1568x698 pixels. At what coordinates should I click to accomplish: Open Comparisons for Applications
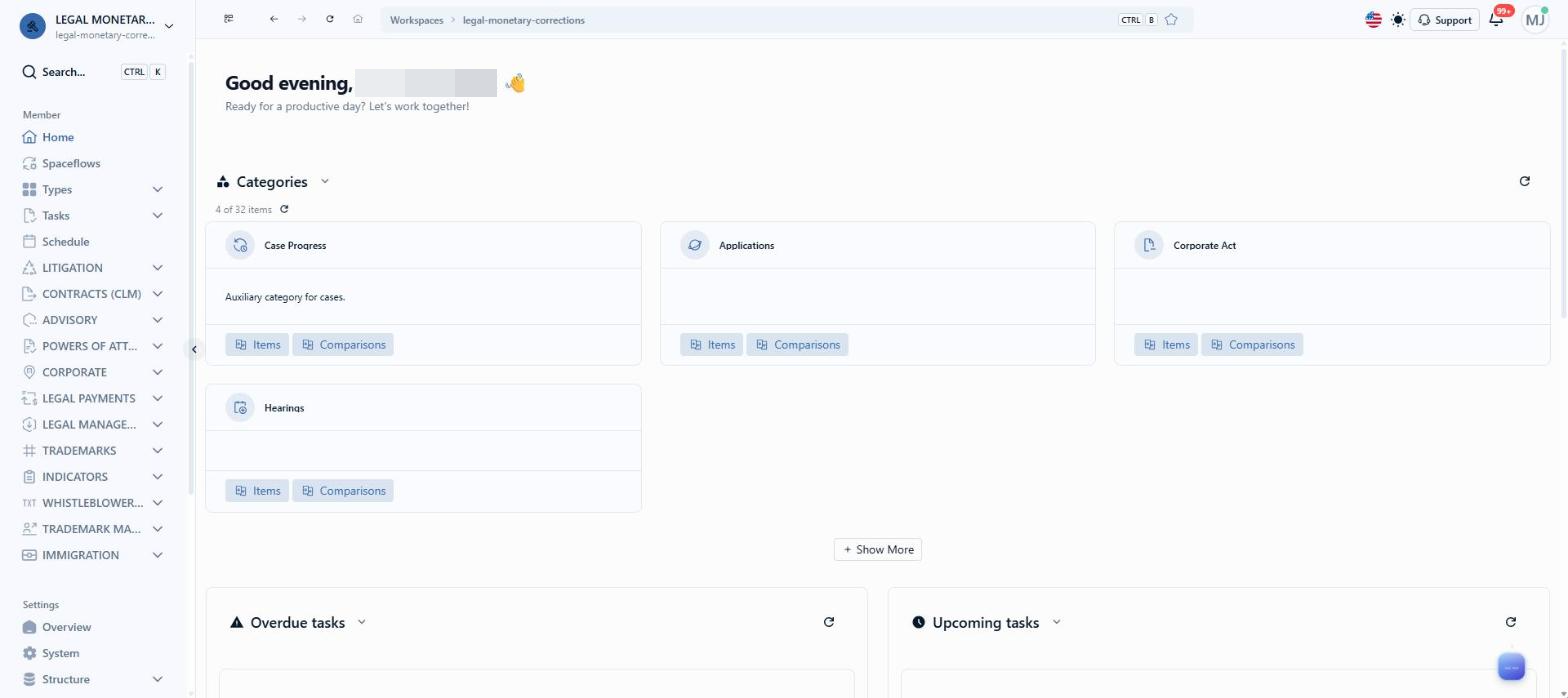[x=797, y=344]
